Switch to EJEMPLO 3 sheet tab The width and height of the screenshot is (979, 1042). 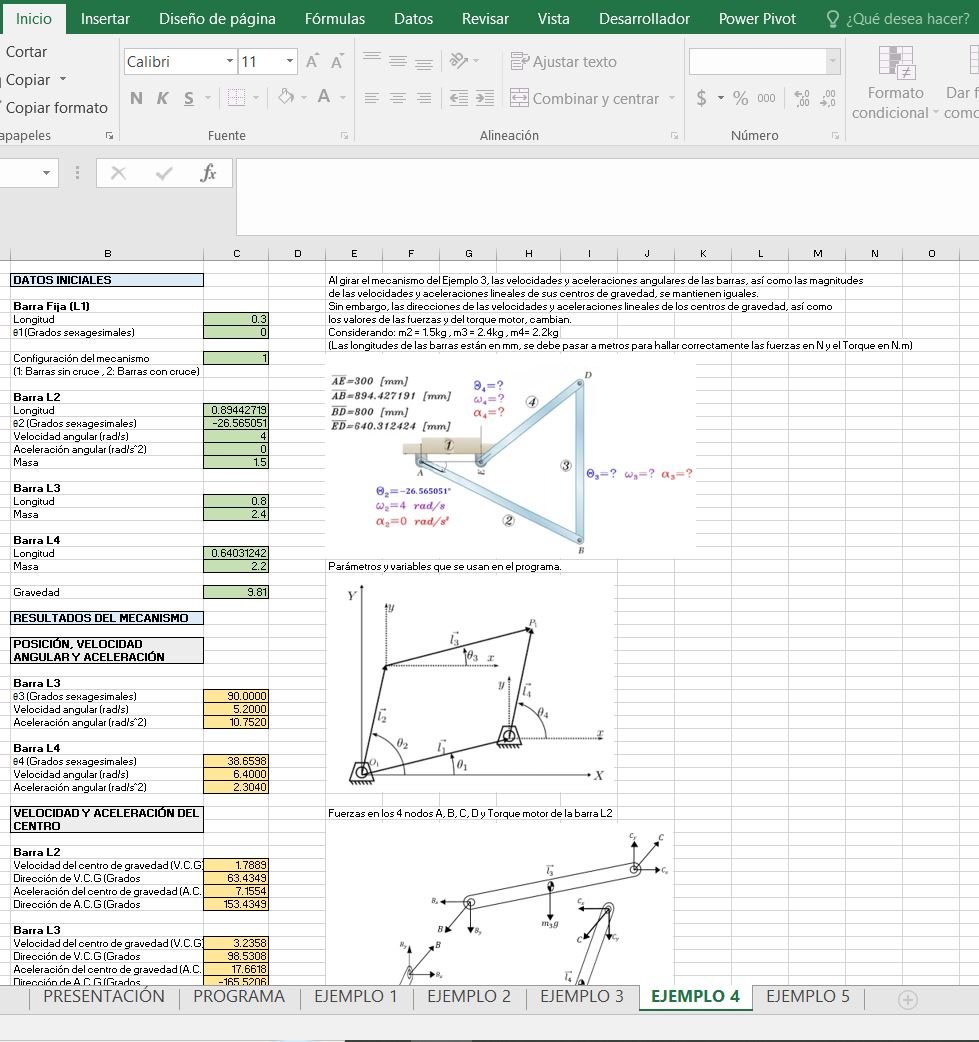pos(582,996)
